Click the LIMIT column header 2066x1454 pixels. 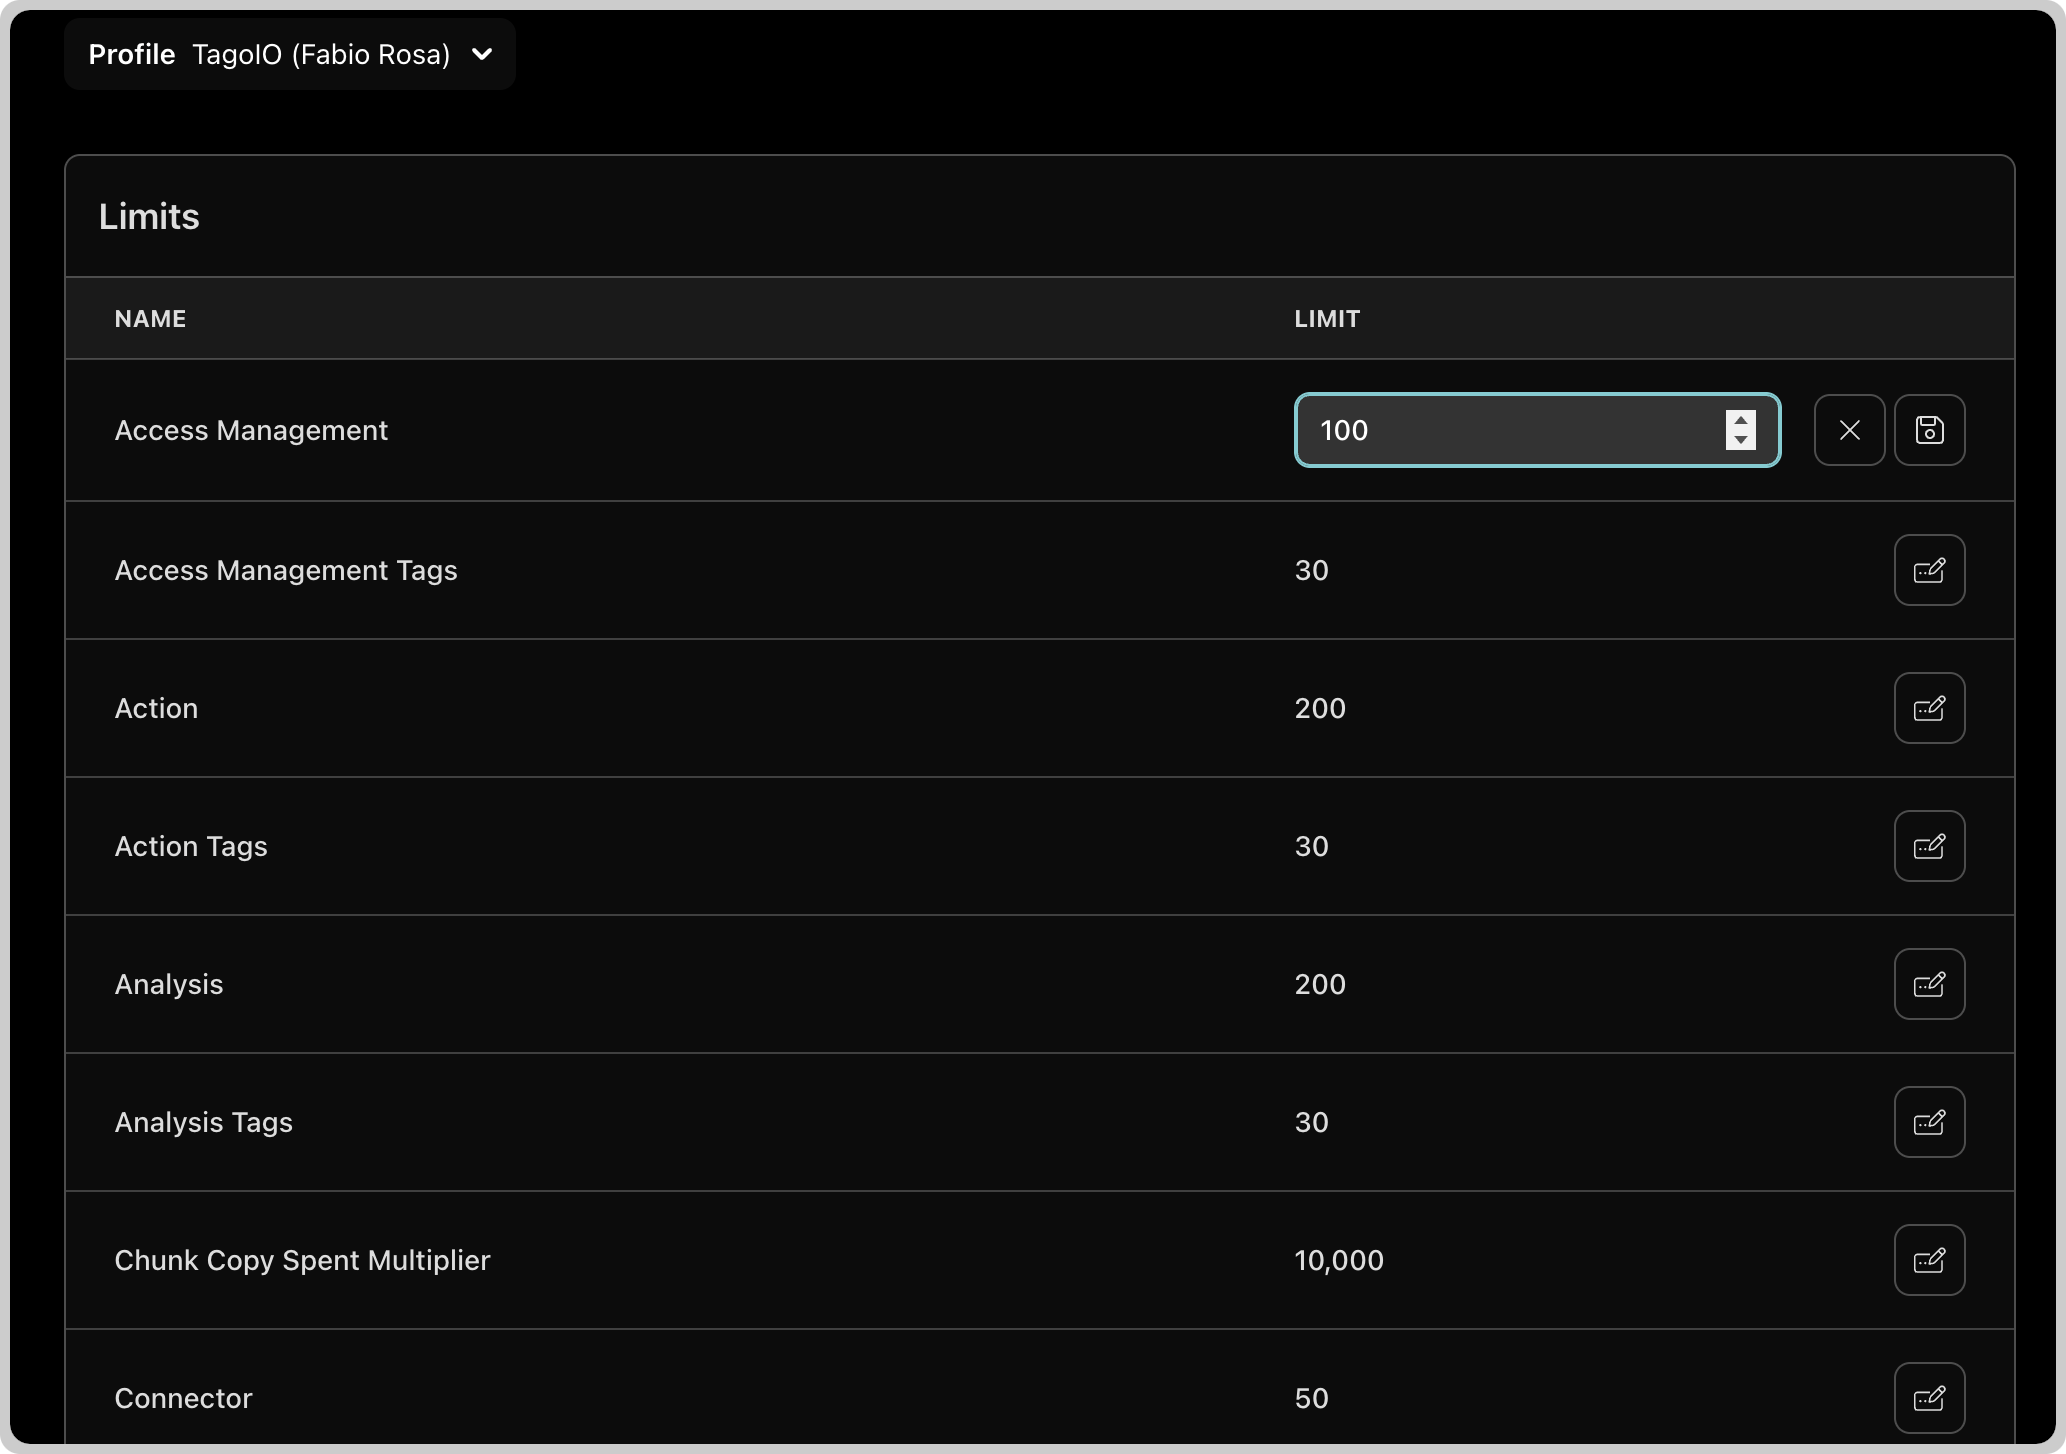(1327, 319)
